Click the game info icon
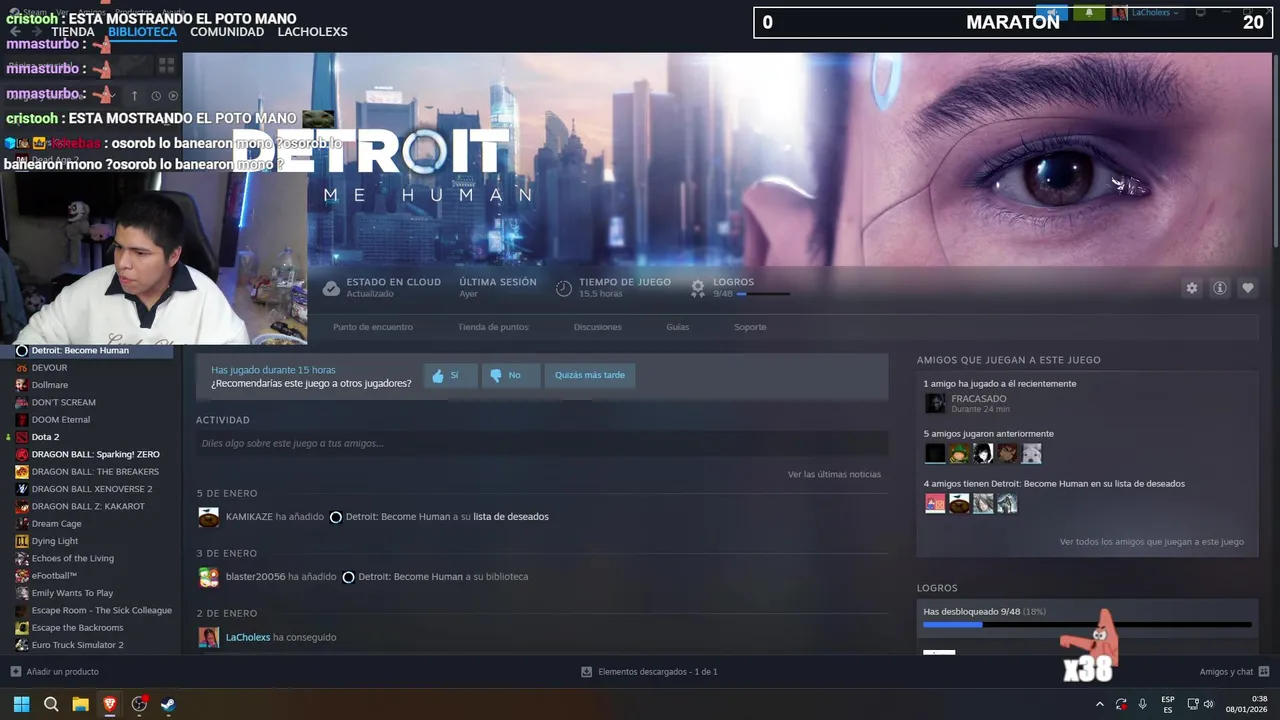Viewport: 1280px width, 720px height. pos(1220,288)
